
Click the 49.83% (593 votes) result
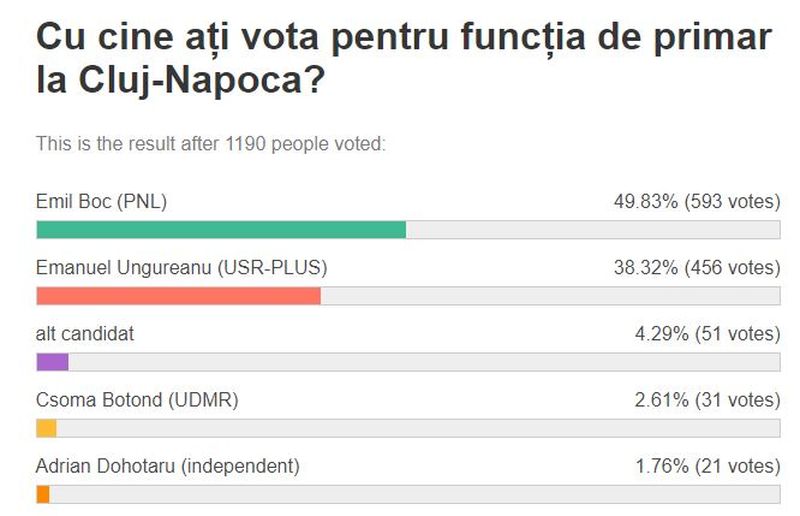(696, 202)
